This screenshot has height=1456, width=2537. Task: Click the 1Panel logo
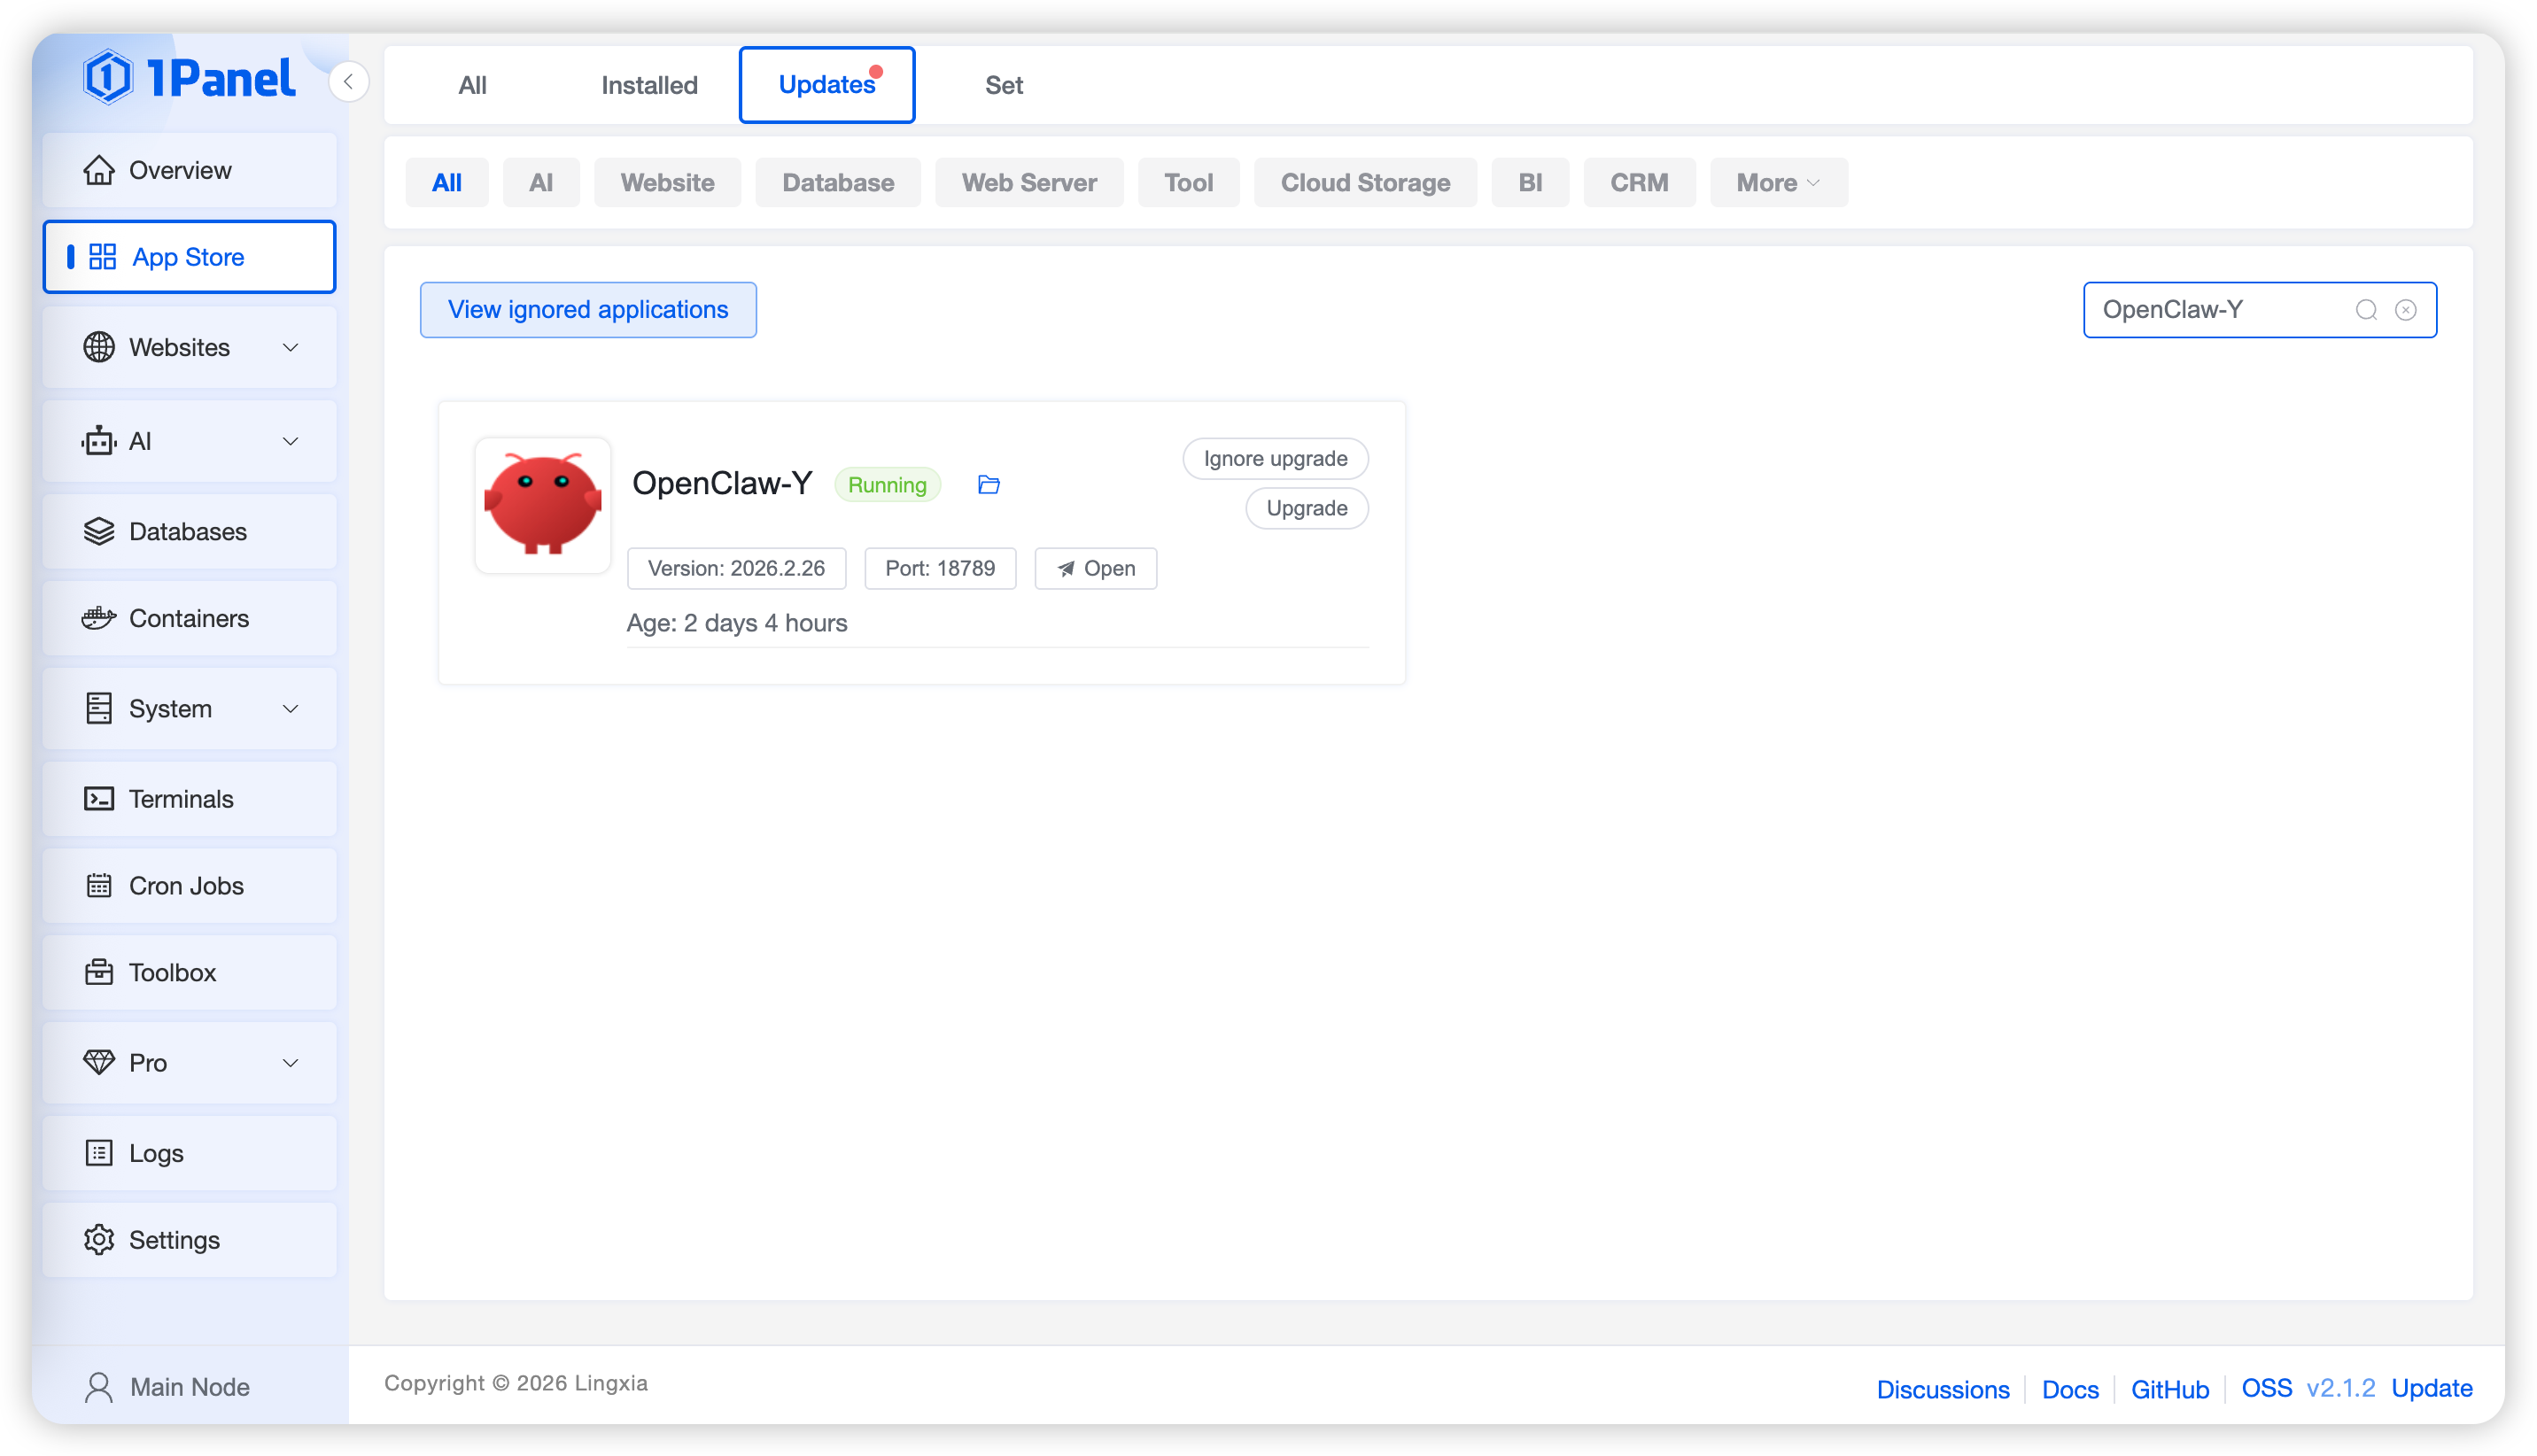[190, 78]
